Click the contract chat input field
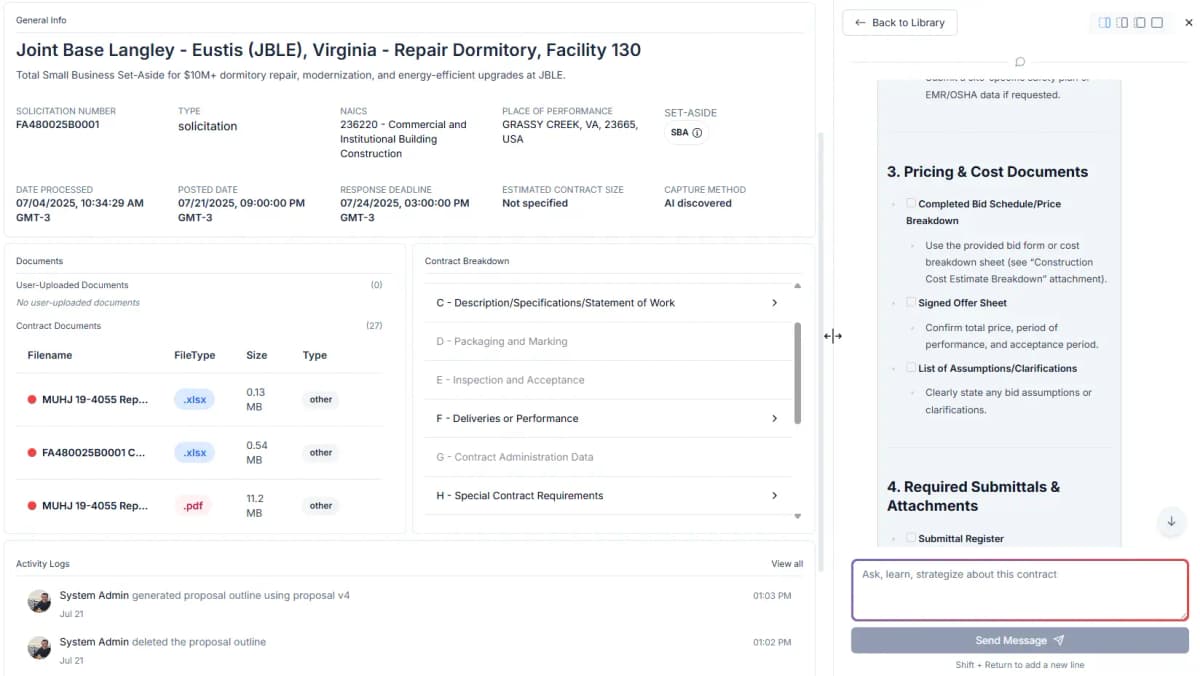Viewport: 1200px width, 676px height. (1019, 590)
